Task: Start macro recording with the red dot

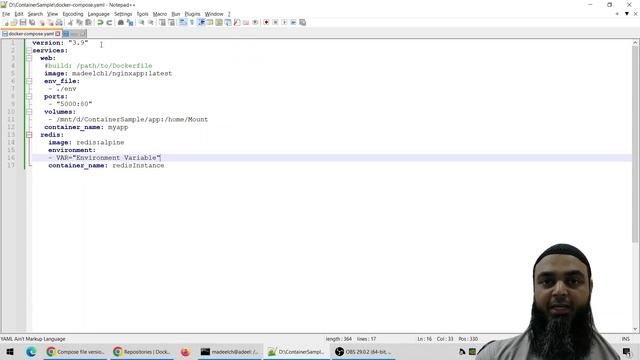Action: click(x=267, y=22)
